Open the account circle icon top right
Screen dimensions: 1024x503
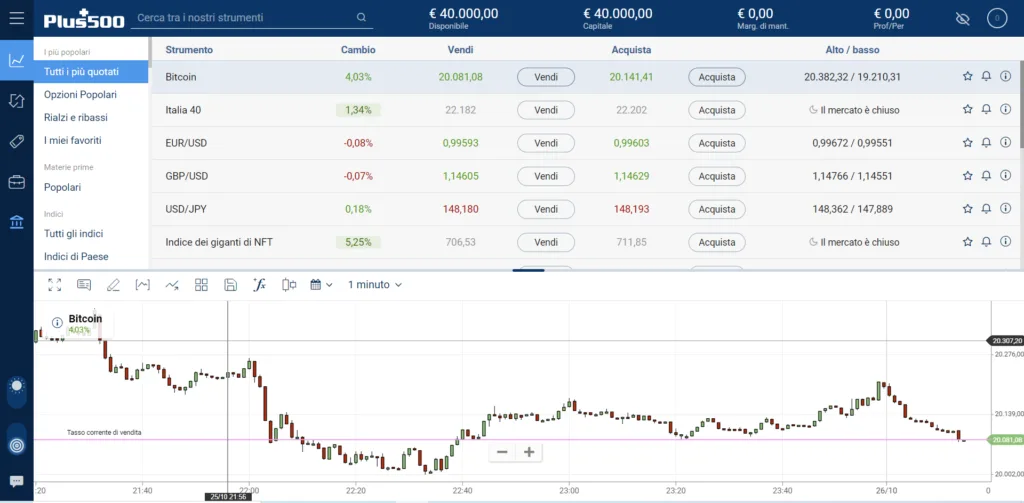[x=997, y=18]
